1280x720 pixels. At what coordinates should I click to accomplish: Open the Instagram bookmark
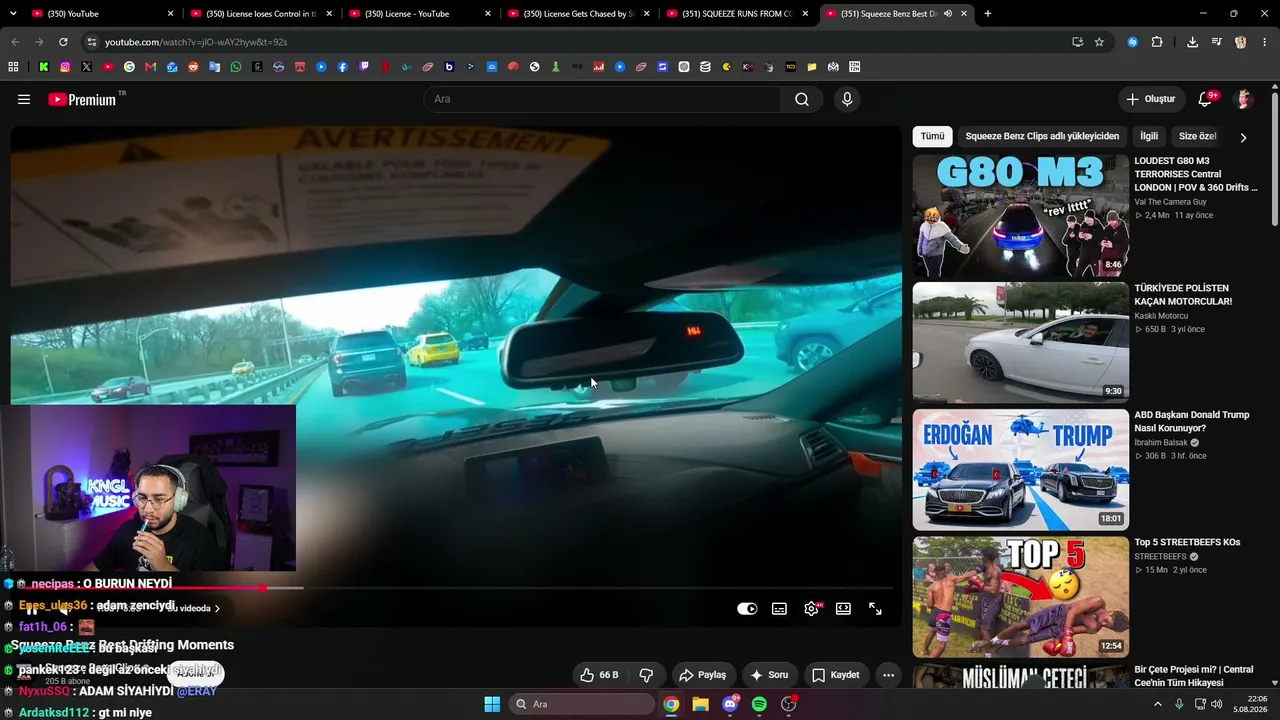(65, 67)
